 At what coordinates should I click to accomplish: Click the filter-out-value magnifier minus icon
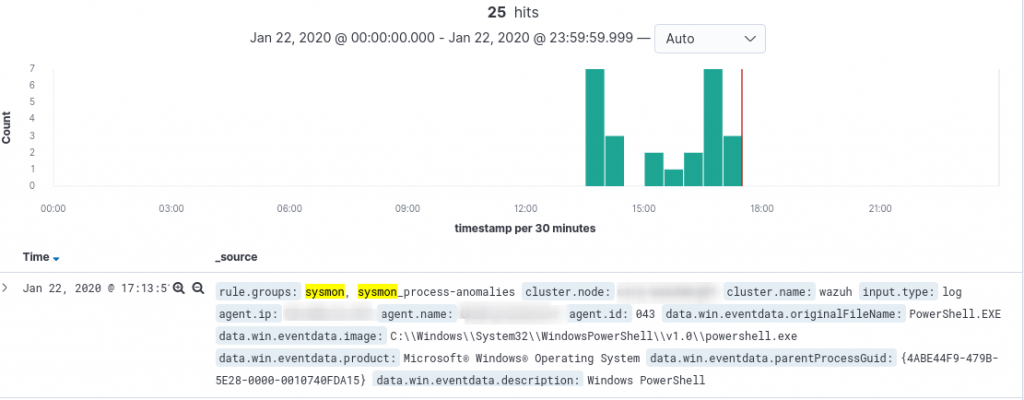click(199, 288)
